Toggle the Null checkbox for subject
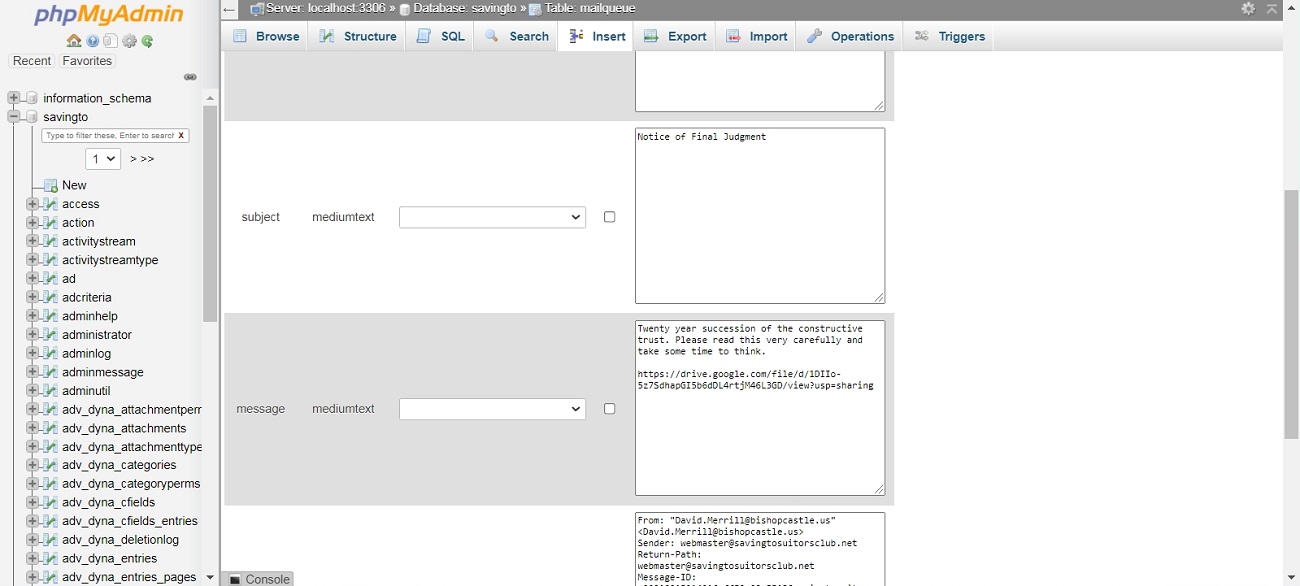 (609, 217)
